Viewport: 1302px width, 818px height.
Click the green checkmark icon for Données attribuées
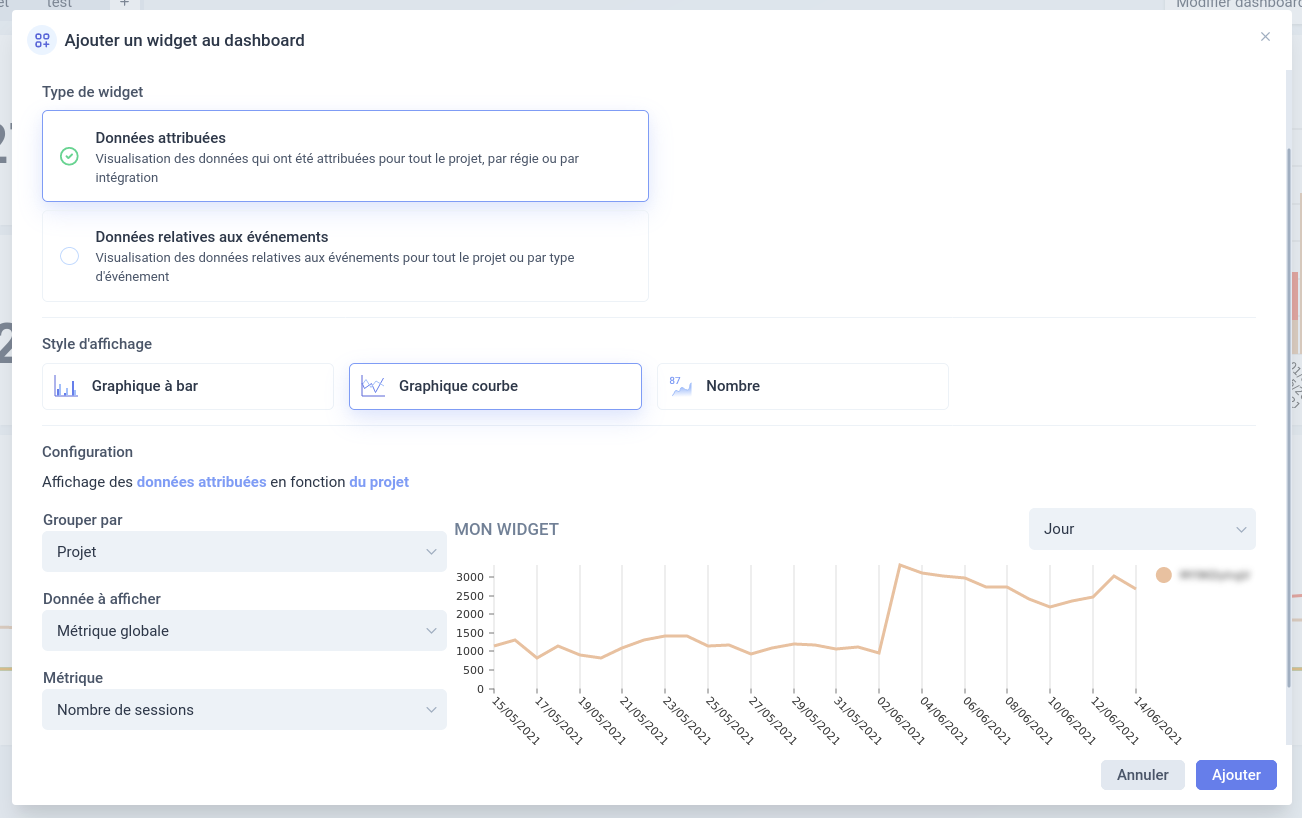(69, 156)
